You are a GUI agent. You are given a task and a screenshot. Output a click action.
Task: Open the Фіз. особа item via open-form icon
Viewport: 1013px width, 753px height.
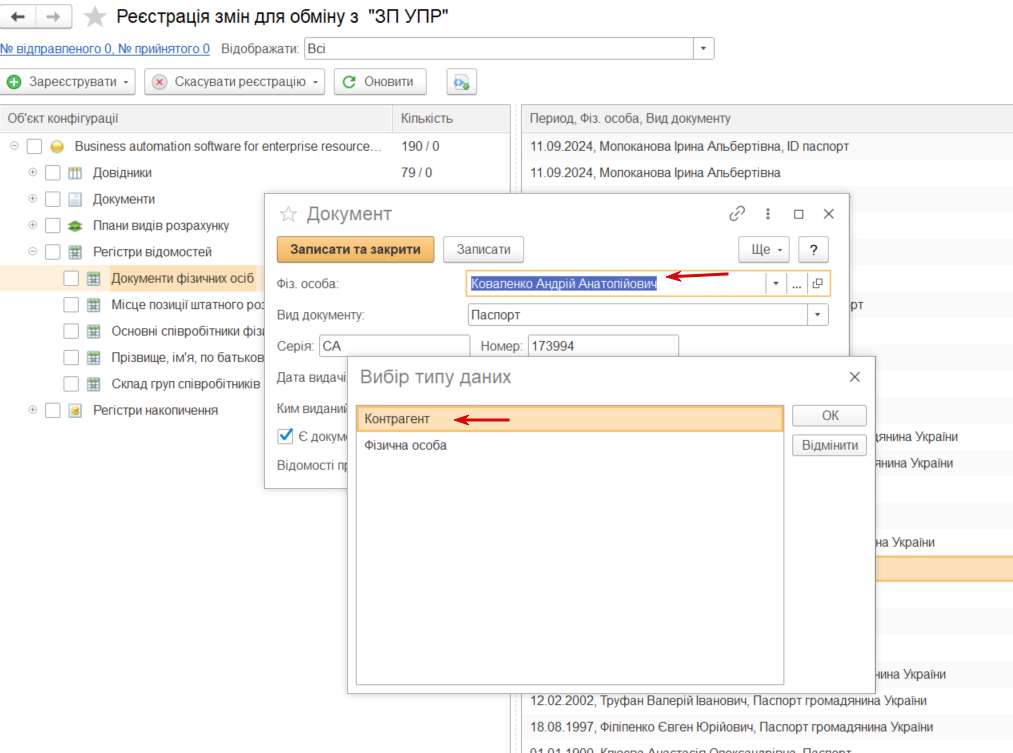click(817, 284)
